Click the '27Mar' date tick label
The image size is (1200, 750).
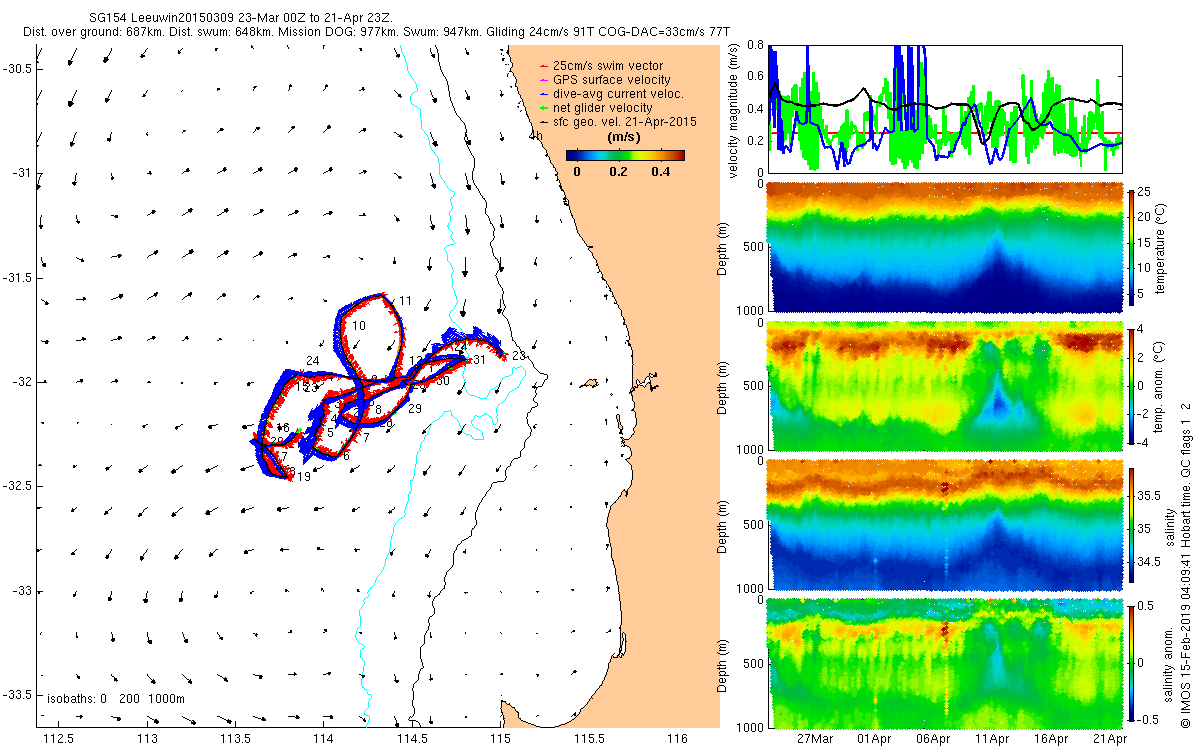point(814,739)
